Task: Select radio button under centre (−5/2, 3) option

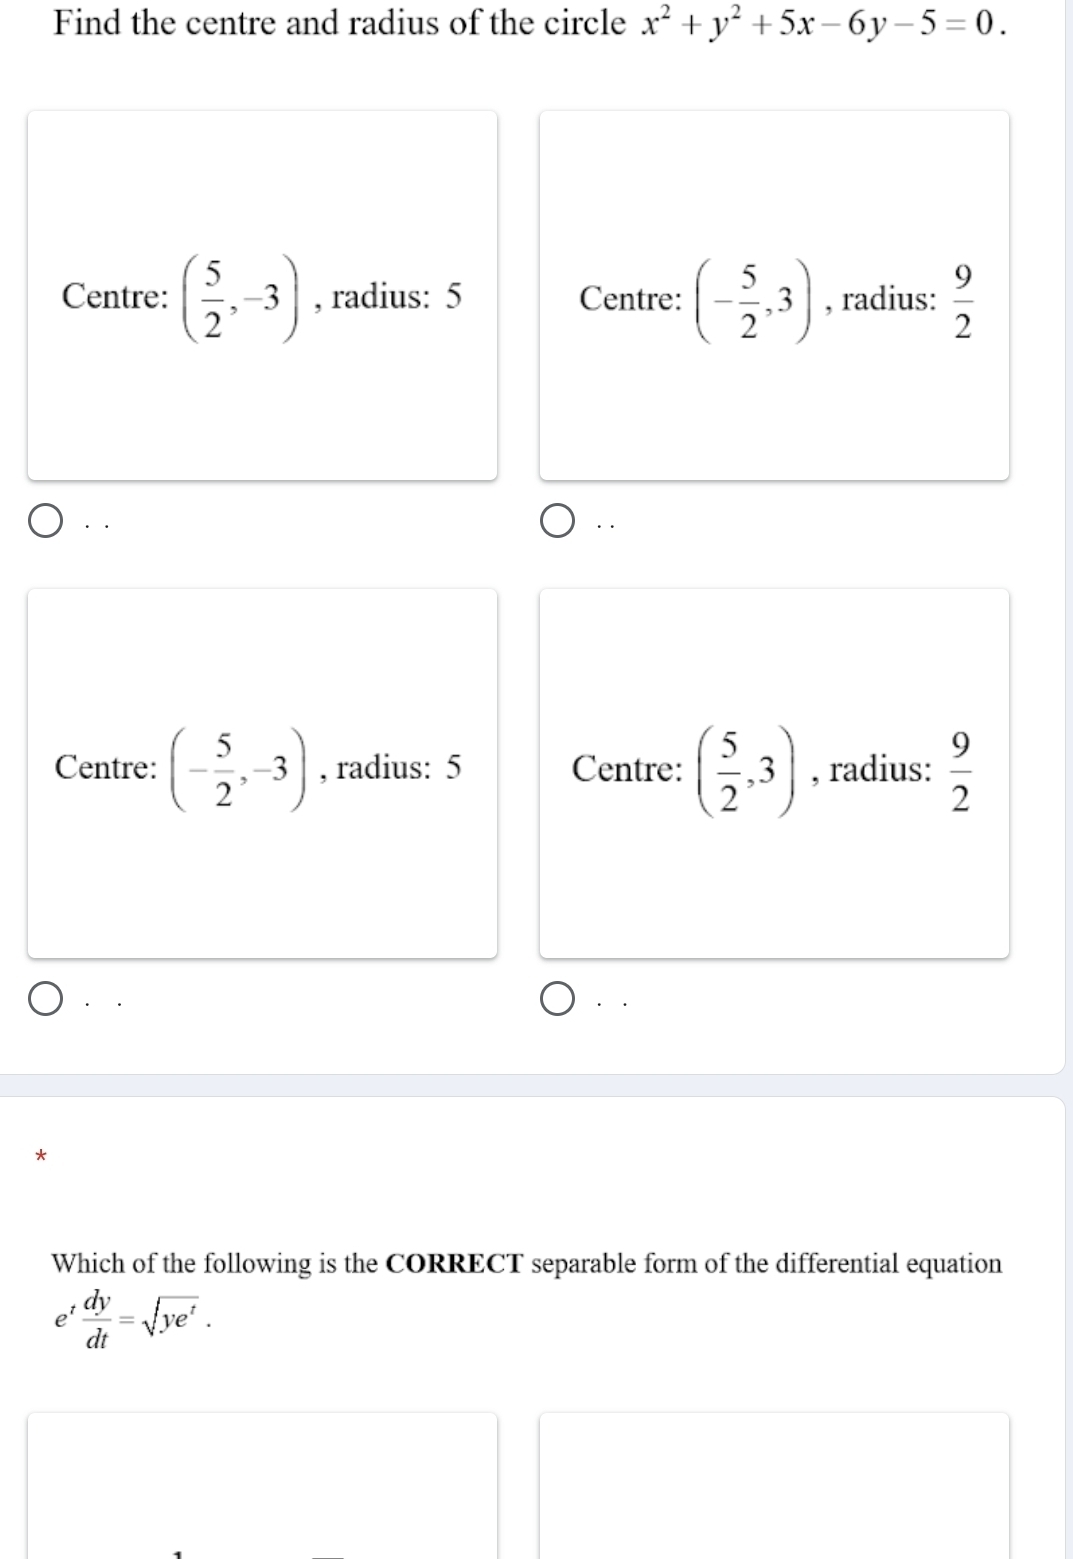Action: (558, 521)
